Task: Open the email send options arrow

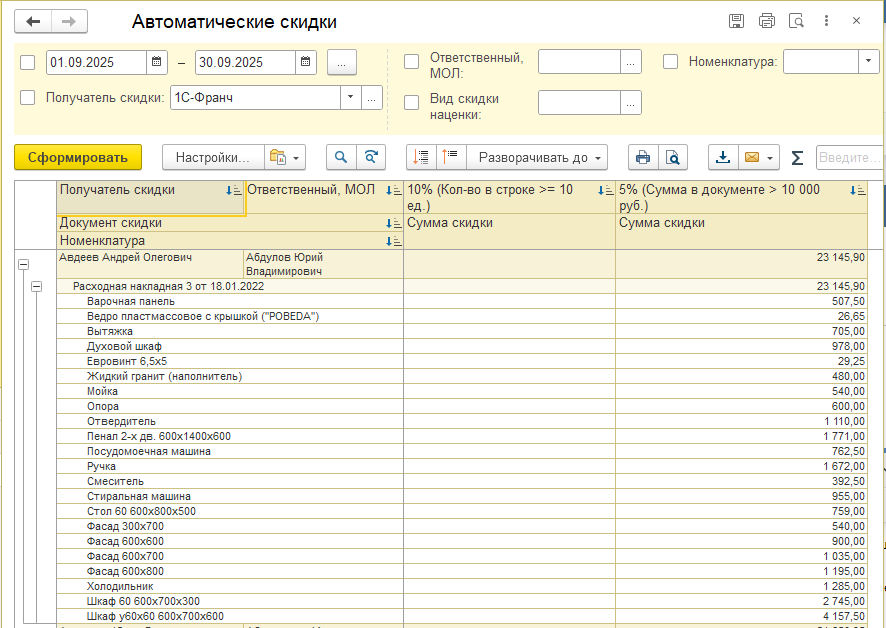Action: 771,158
